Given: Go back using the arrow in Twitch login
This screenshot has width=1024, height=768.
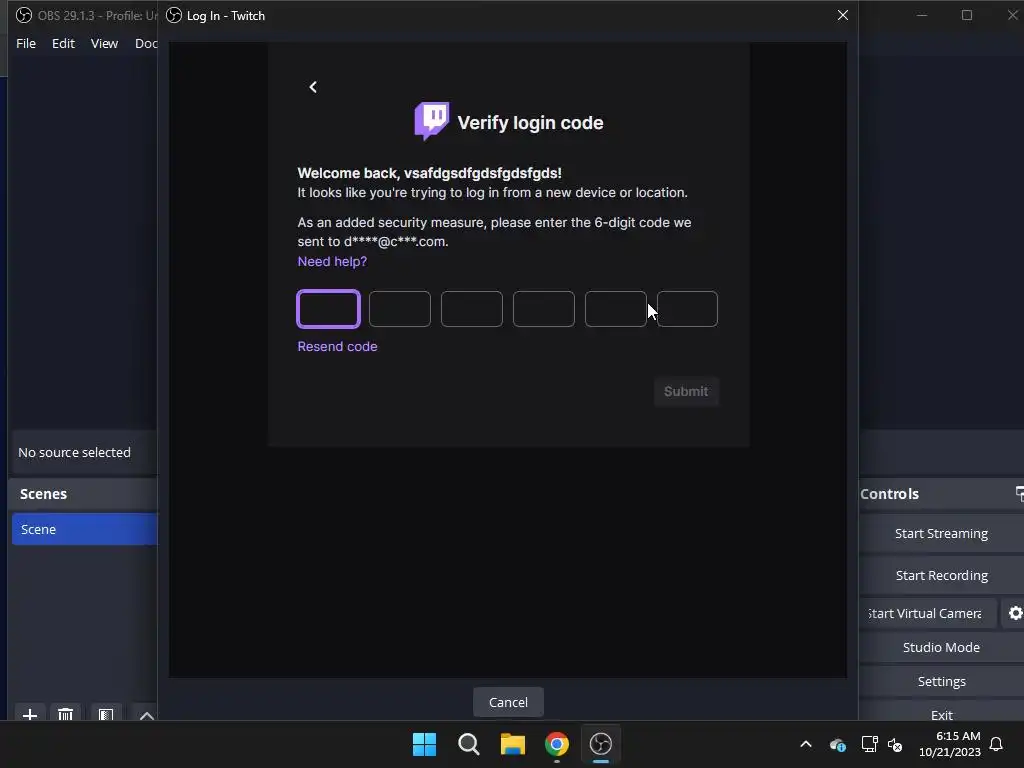Looking at the screenshot, I should 313,87.
